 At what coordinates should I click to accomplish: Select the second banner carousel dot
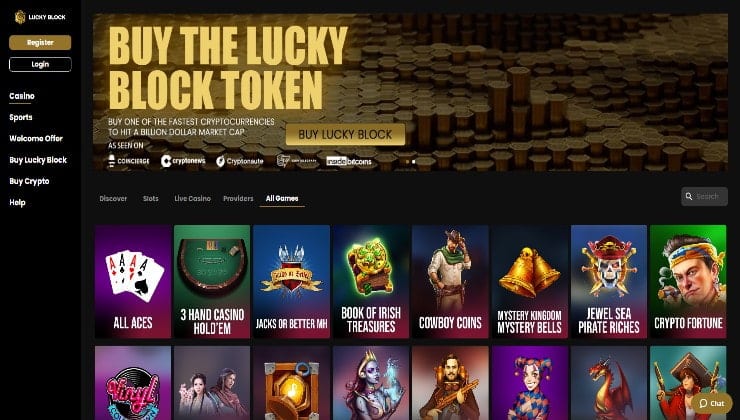(413, 162)
